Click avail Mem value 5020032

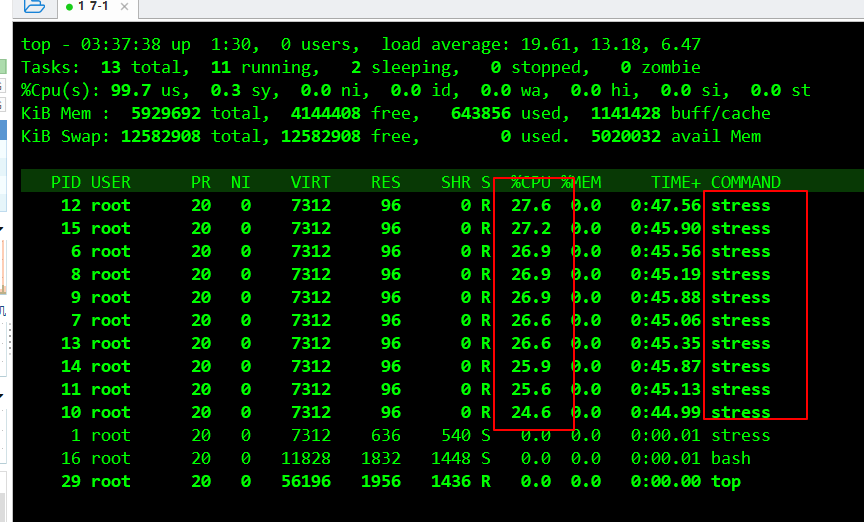click(x=626, y=137)
